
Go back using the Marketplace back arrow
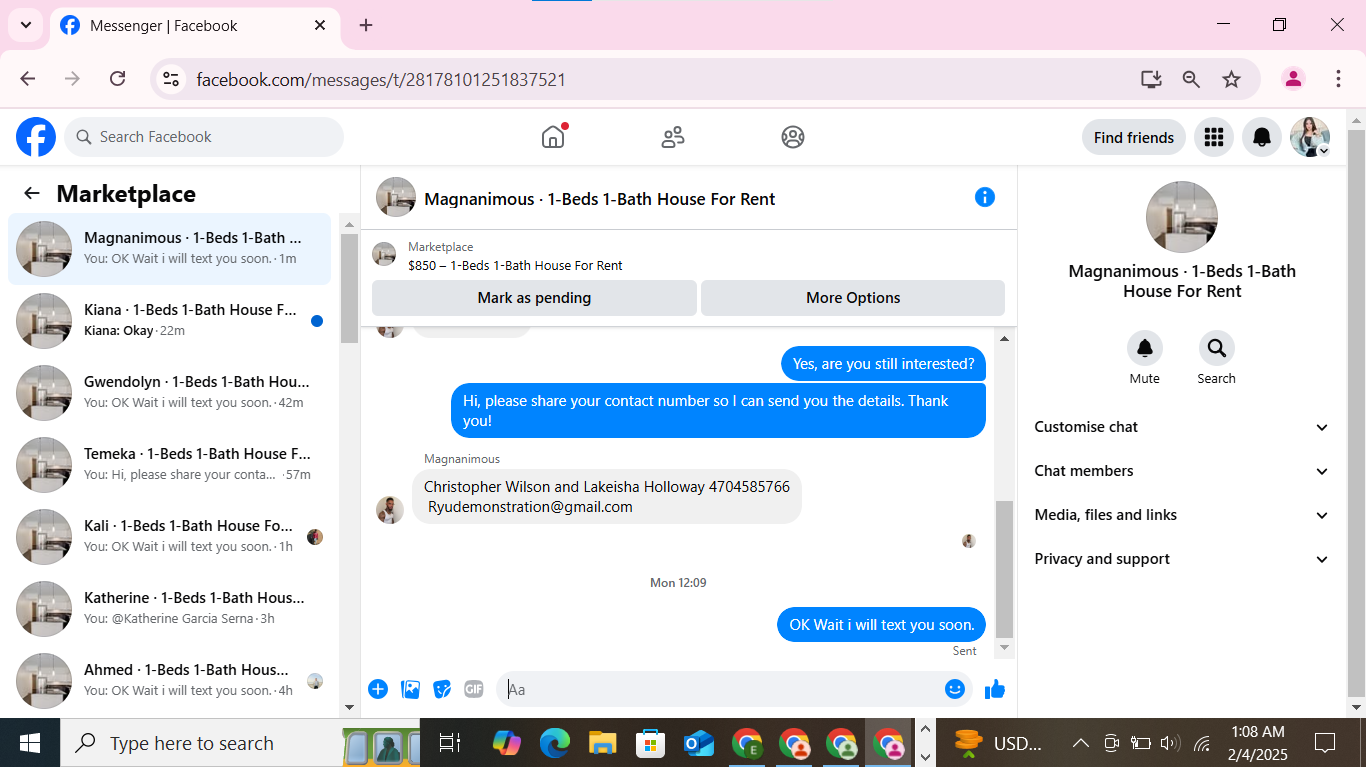point(32,194)
